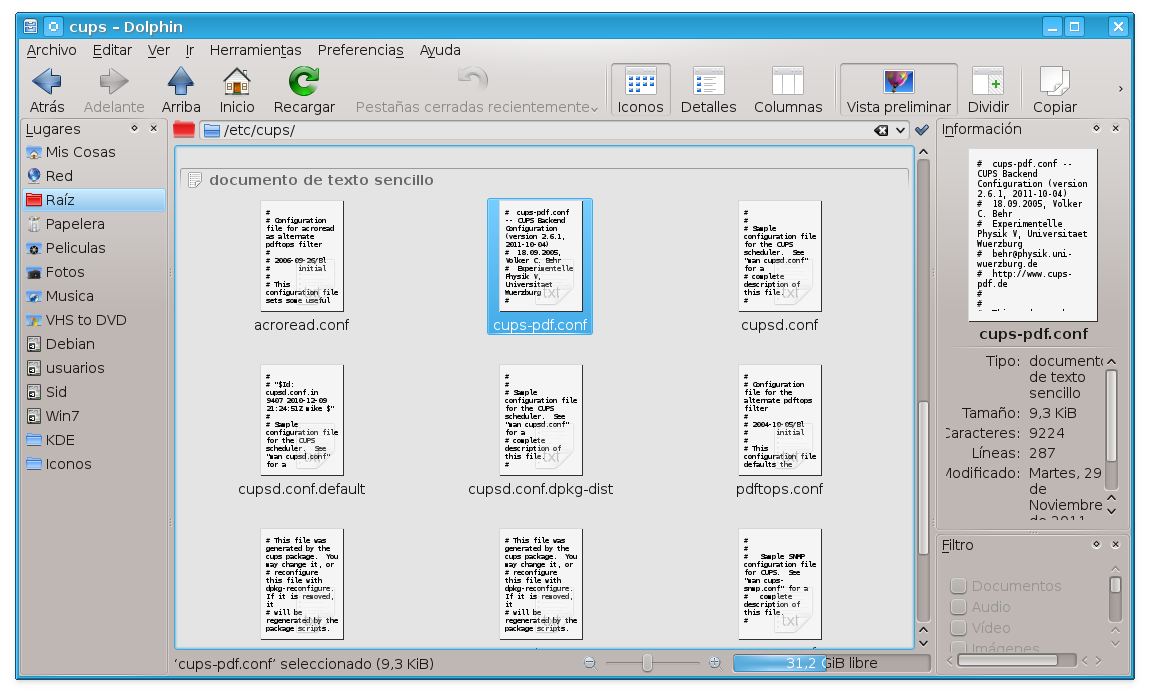Go up a directory with Arriba
This screenshot has width=1150, height=698.
point(180,88)
